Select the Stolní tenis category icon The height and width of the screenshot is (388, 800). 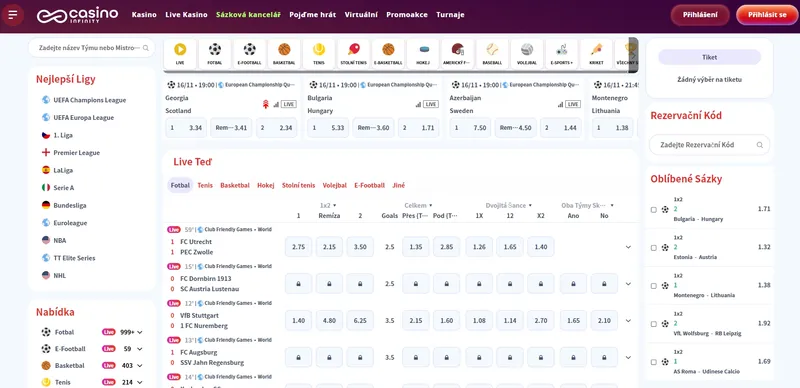tap(354, 54)
